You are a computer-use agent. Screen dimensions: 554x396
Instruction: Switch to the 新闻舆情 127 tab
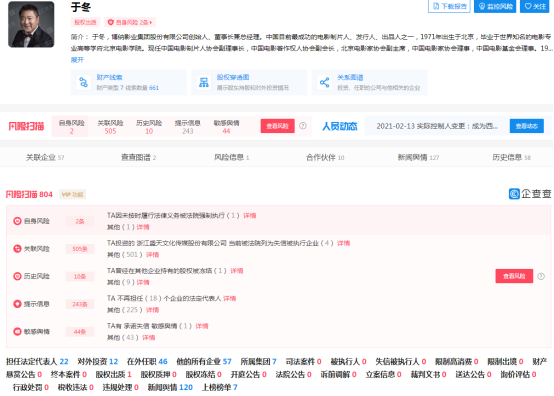click(418, 158)
